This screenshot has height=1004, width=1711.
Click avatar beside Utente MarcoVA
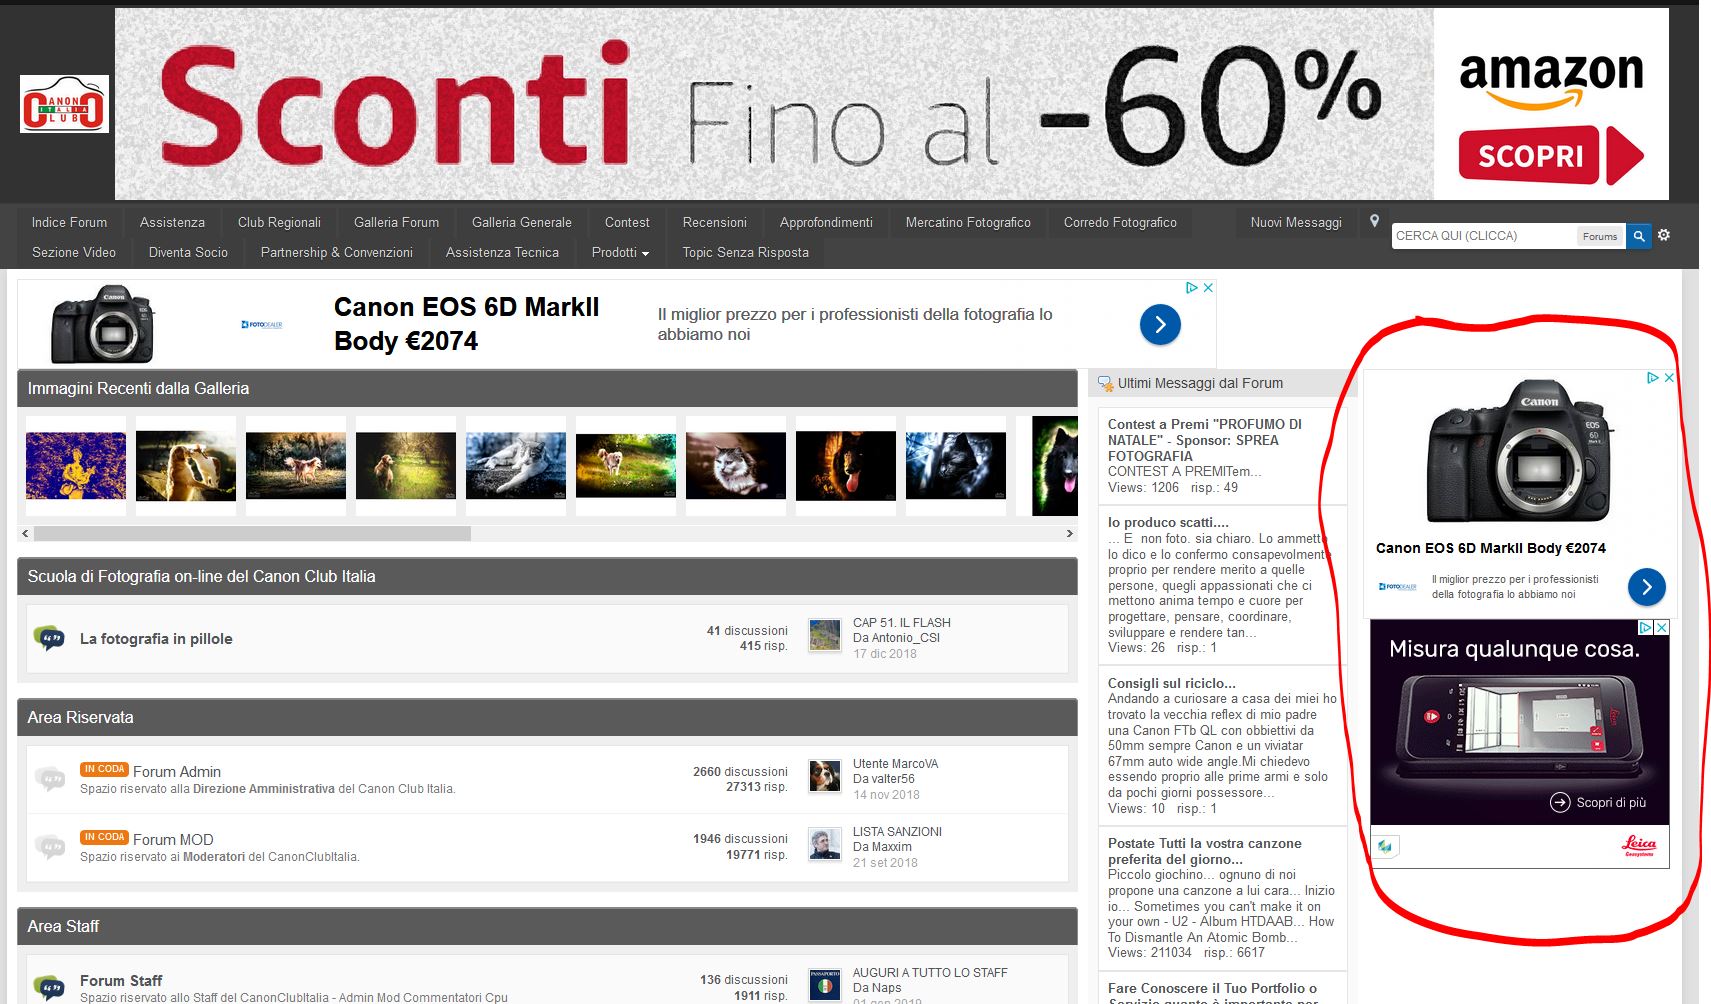[825, 776]
